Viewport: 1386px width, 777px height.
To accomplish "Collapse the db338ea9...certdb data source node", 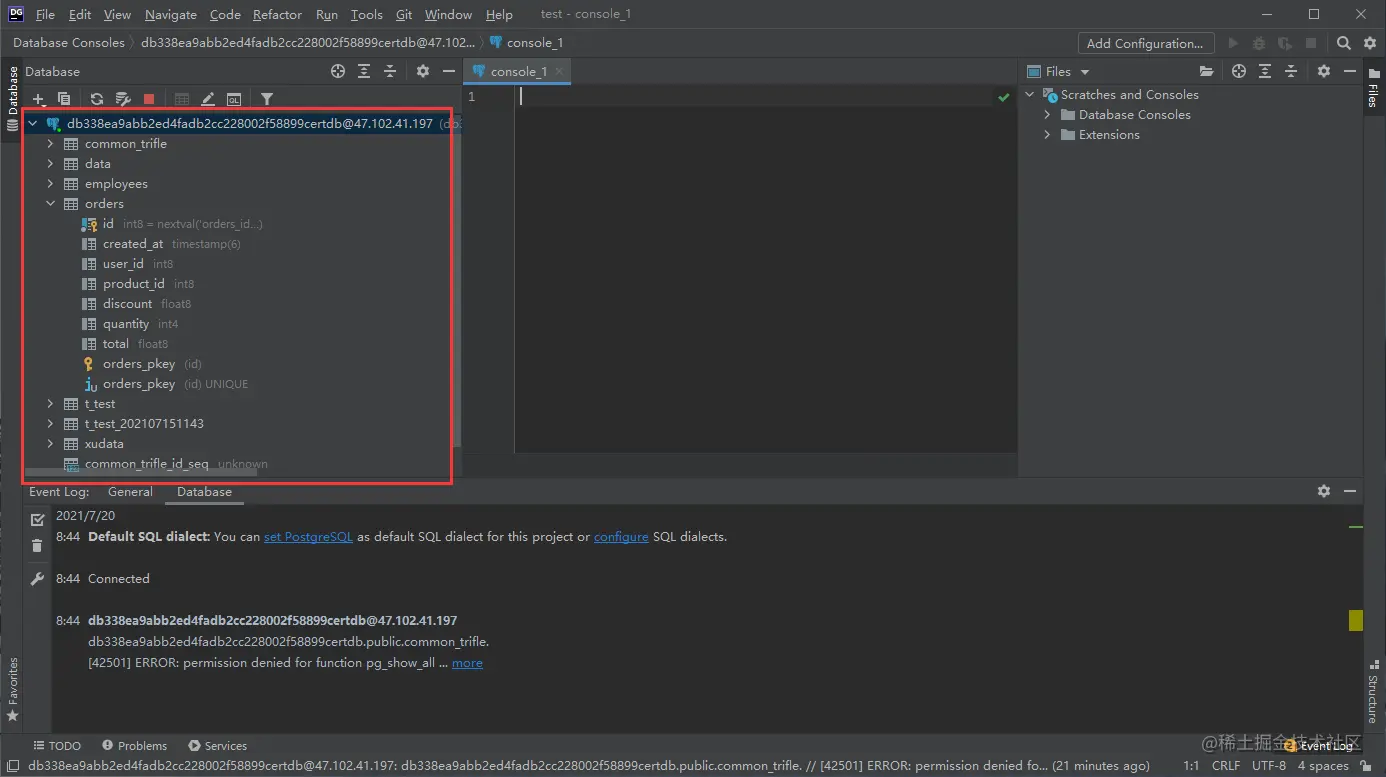I will point(33,124).
